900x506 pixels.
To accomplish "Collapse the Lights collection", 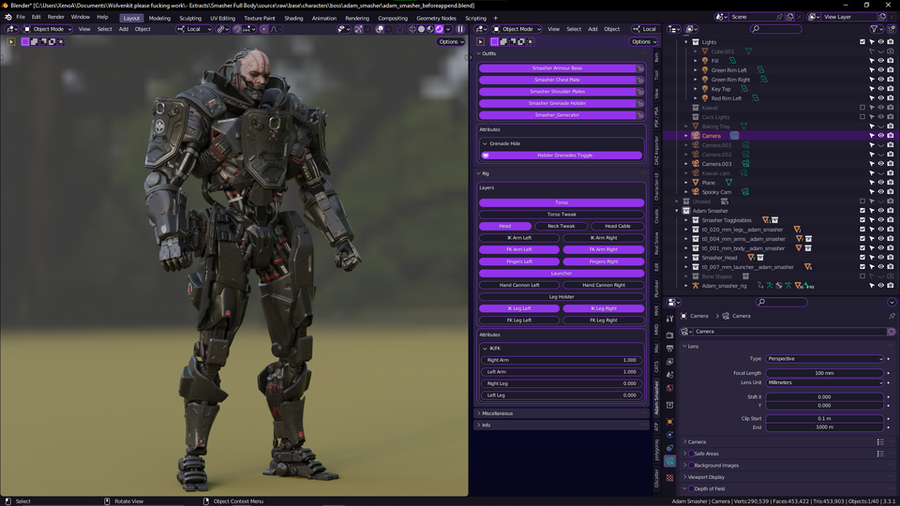I will (686, 42).
